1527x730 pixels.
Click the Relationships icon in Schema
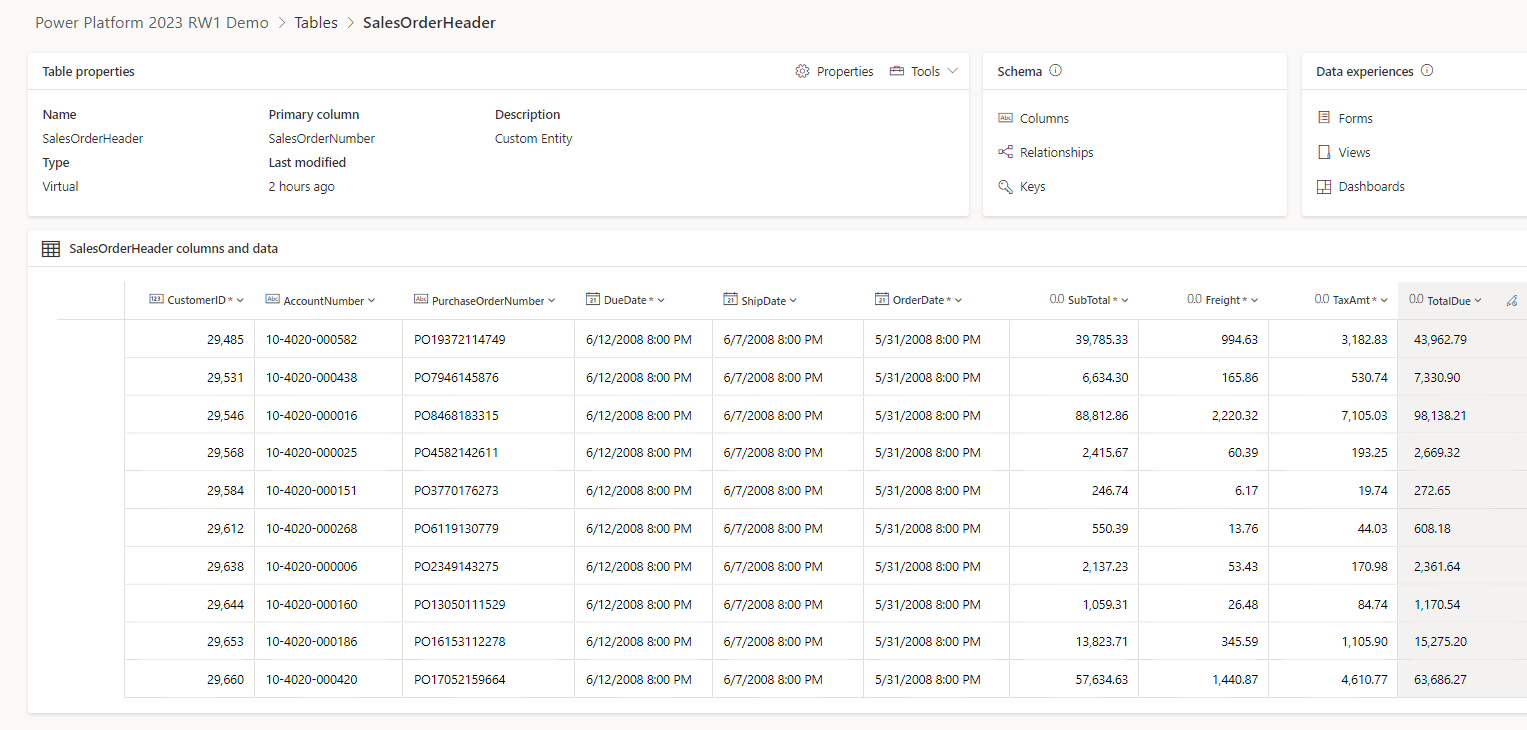[x=1005, y=152]
